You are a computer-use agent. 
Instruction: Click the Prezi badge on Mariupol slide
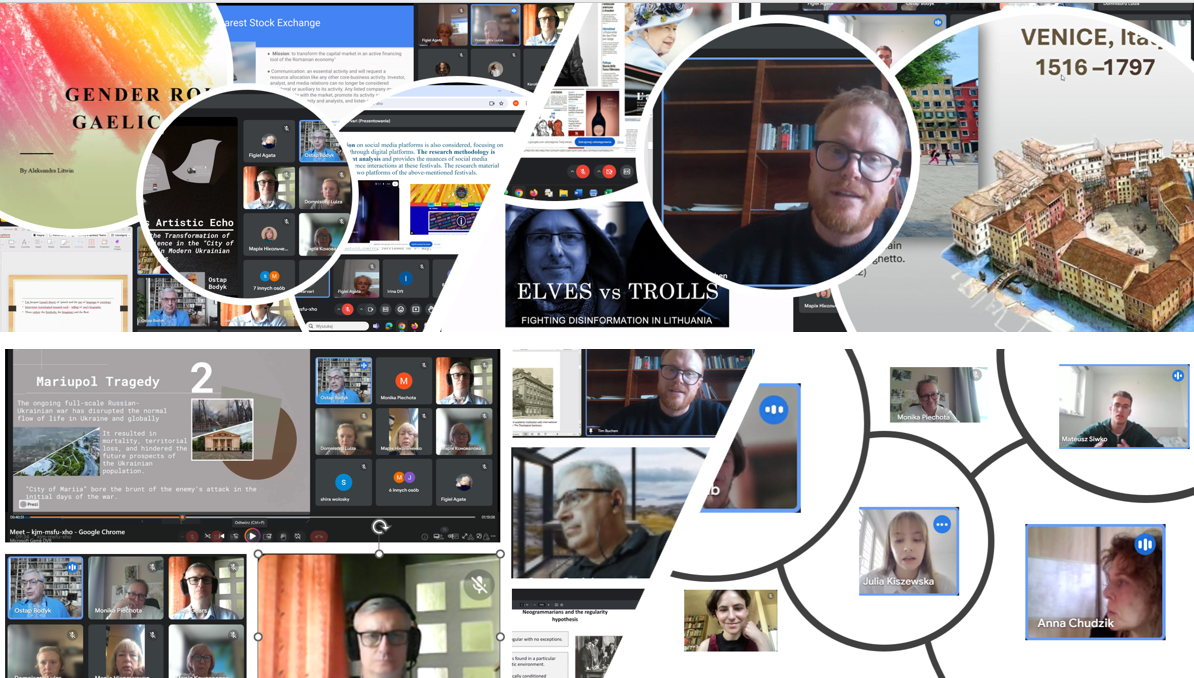point(28,504)
